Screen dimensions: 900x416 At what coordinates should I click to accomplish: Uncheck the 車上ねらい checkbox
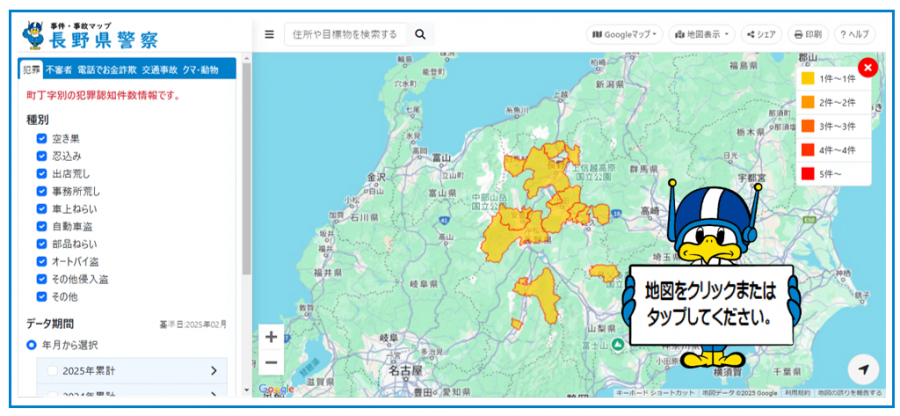[41, 208]
